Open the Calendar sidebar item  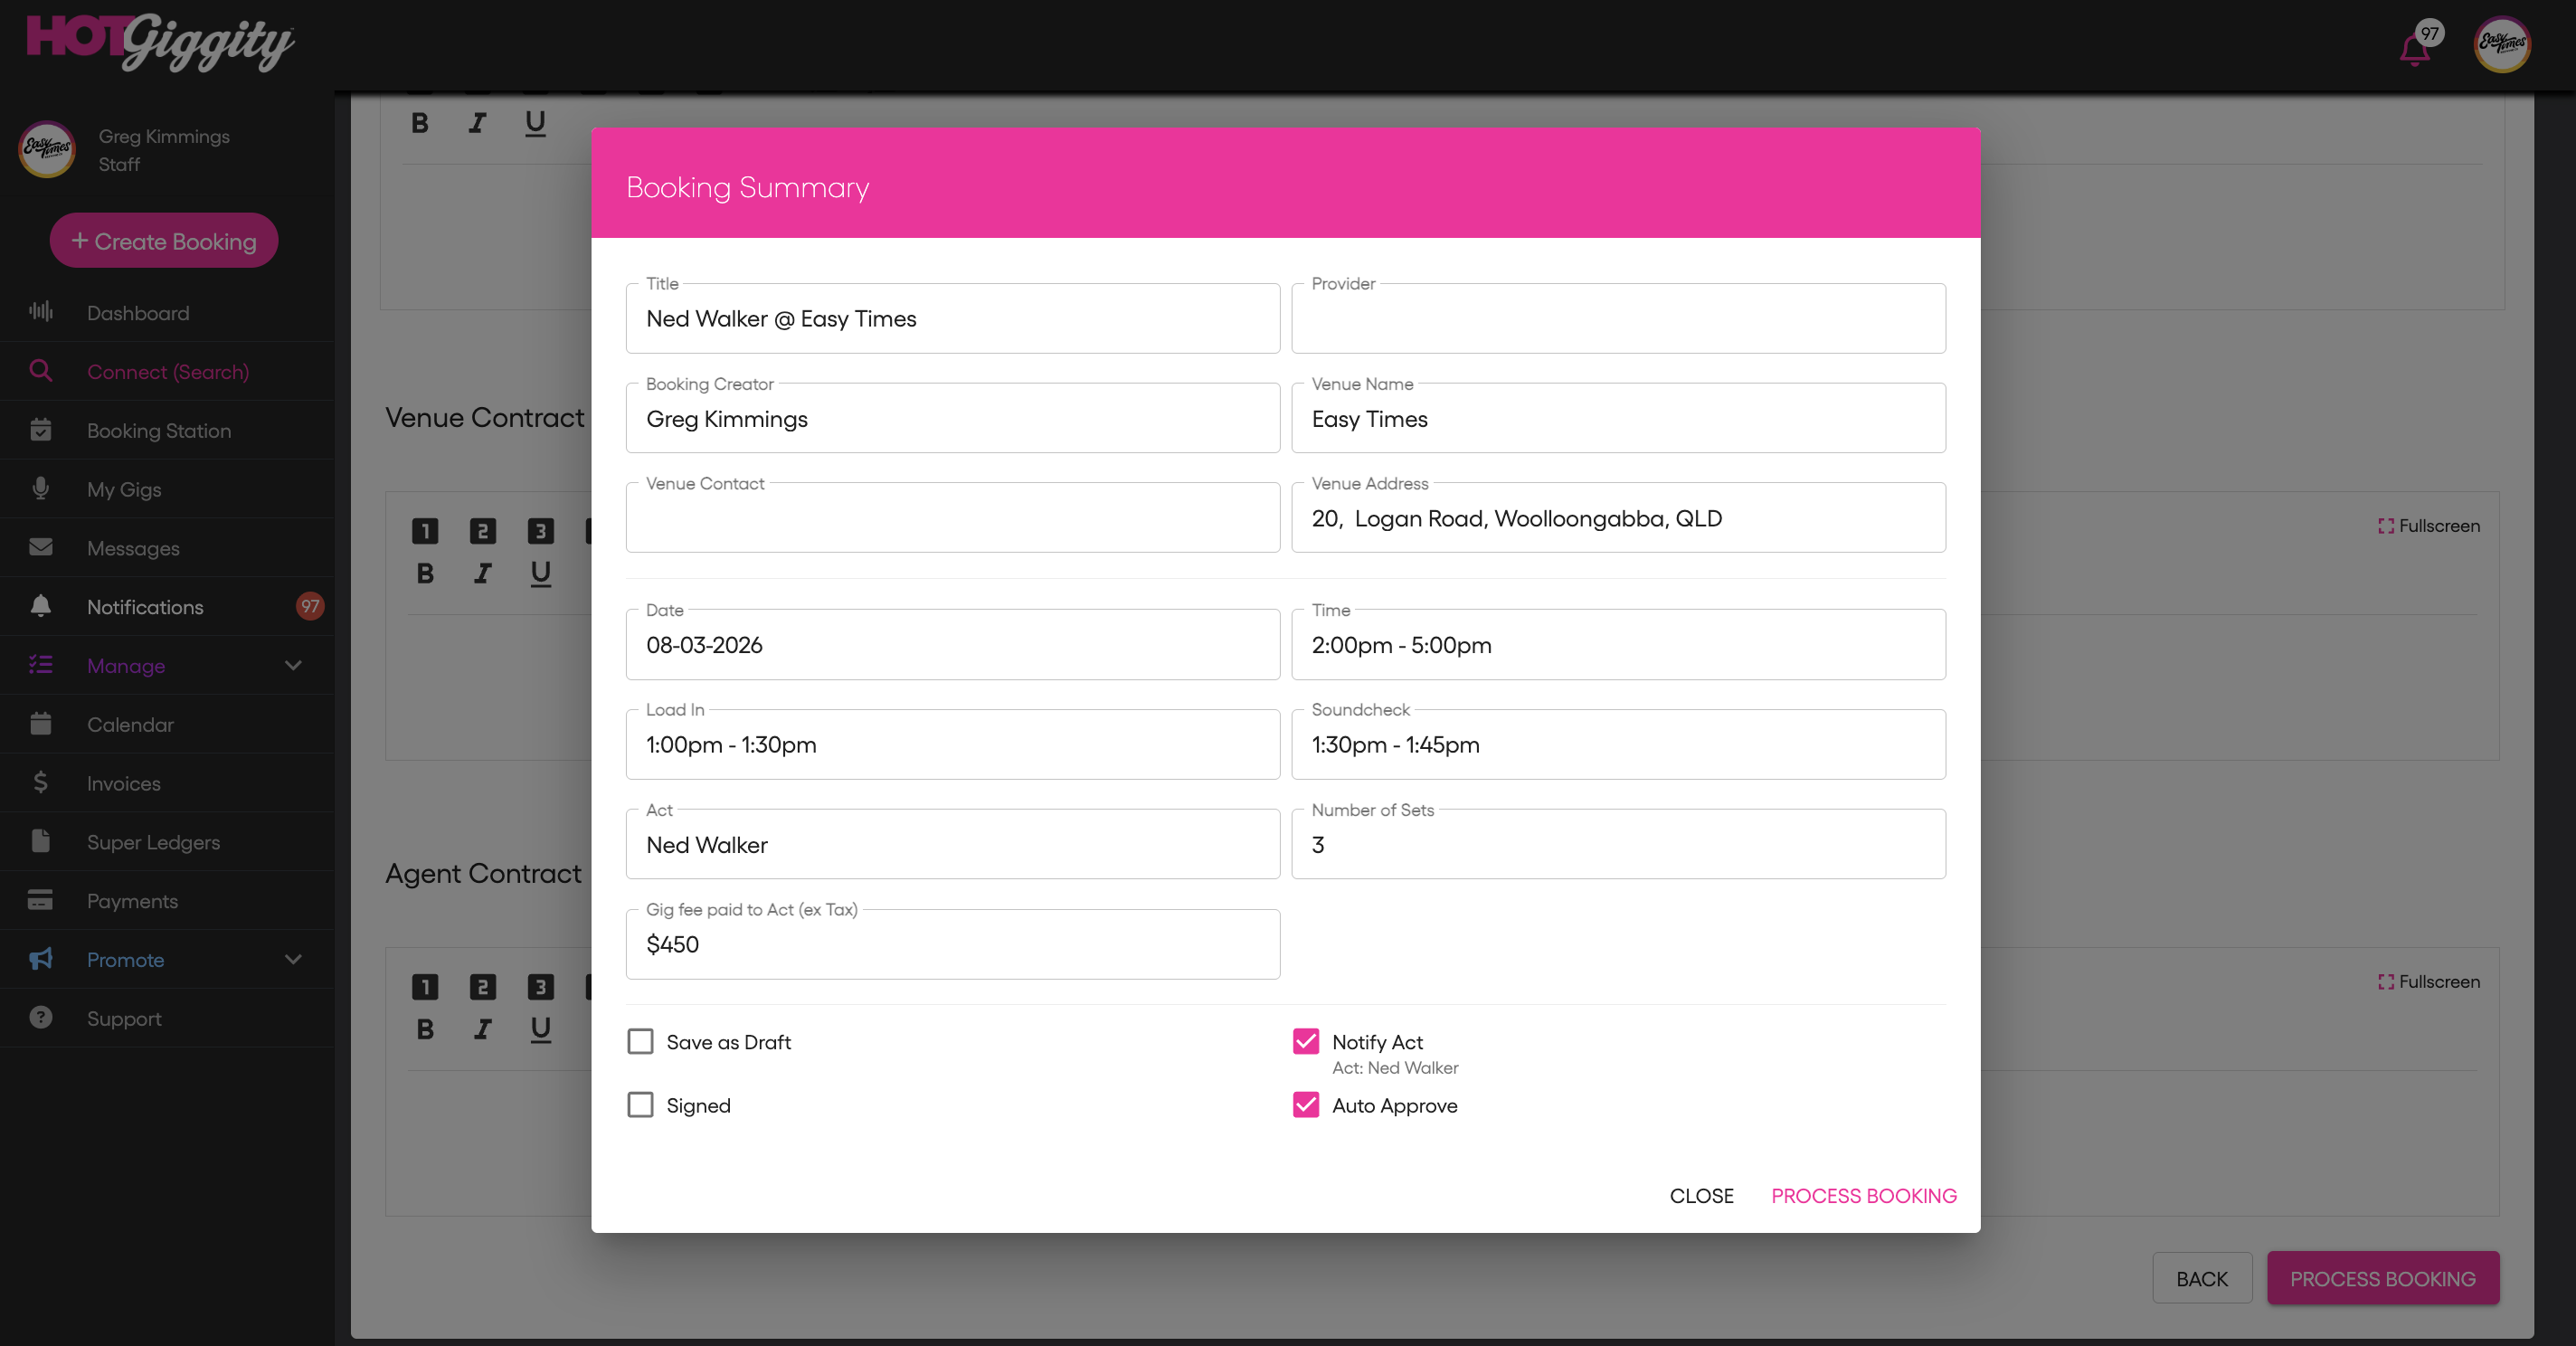(130, 724)
